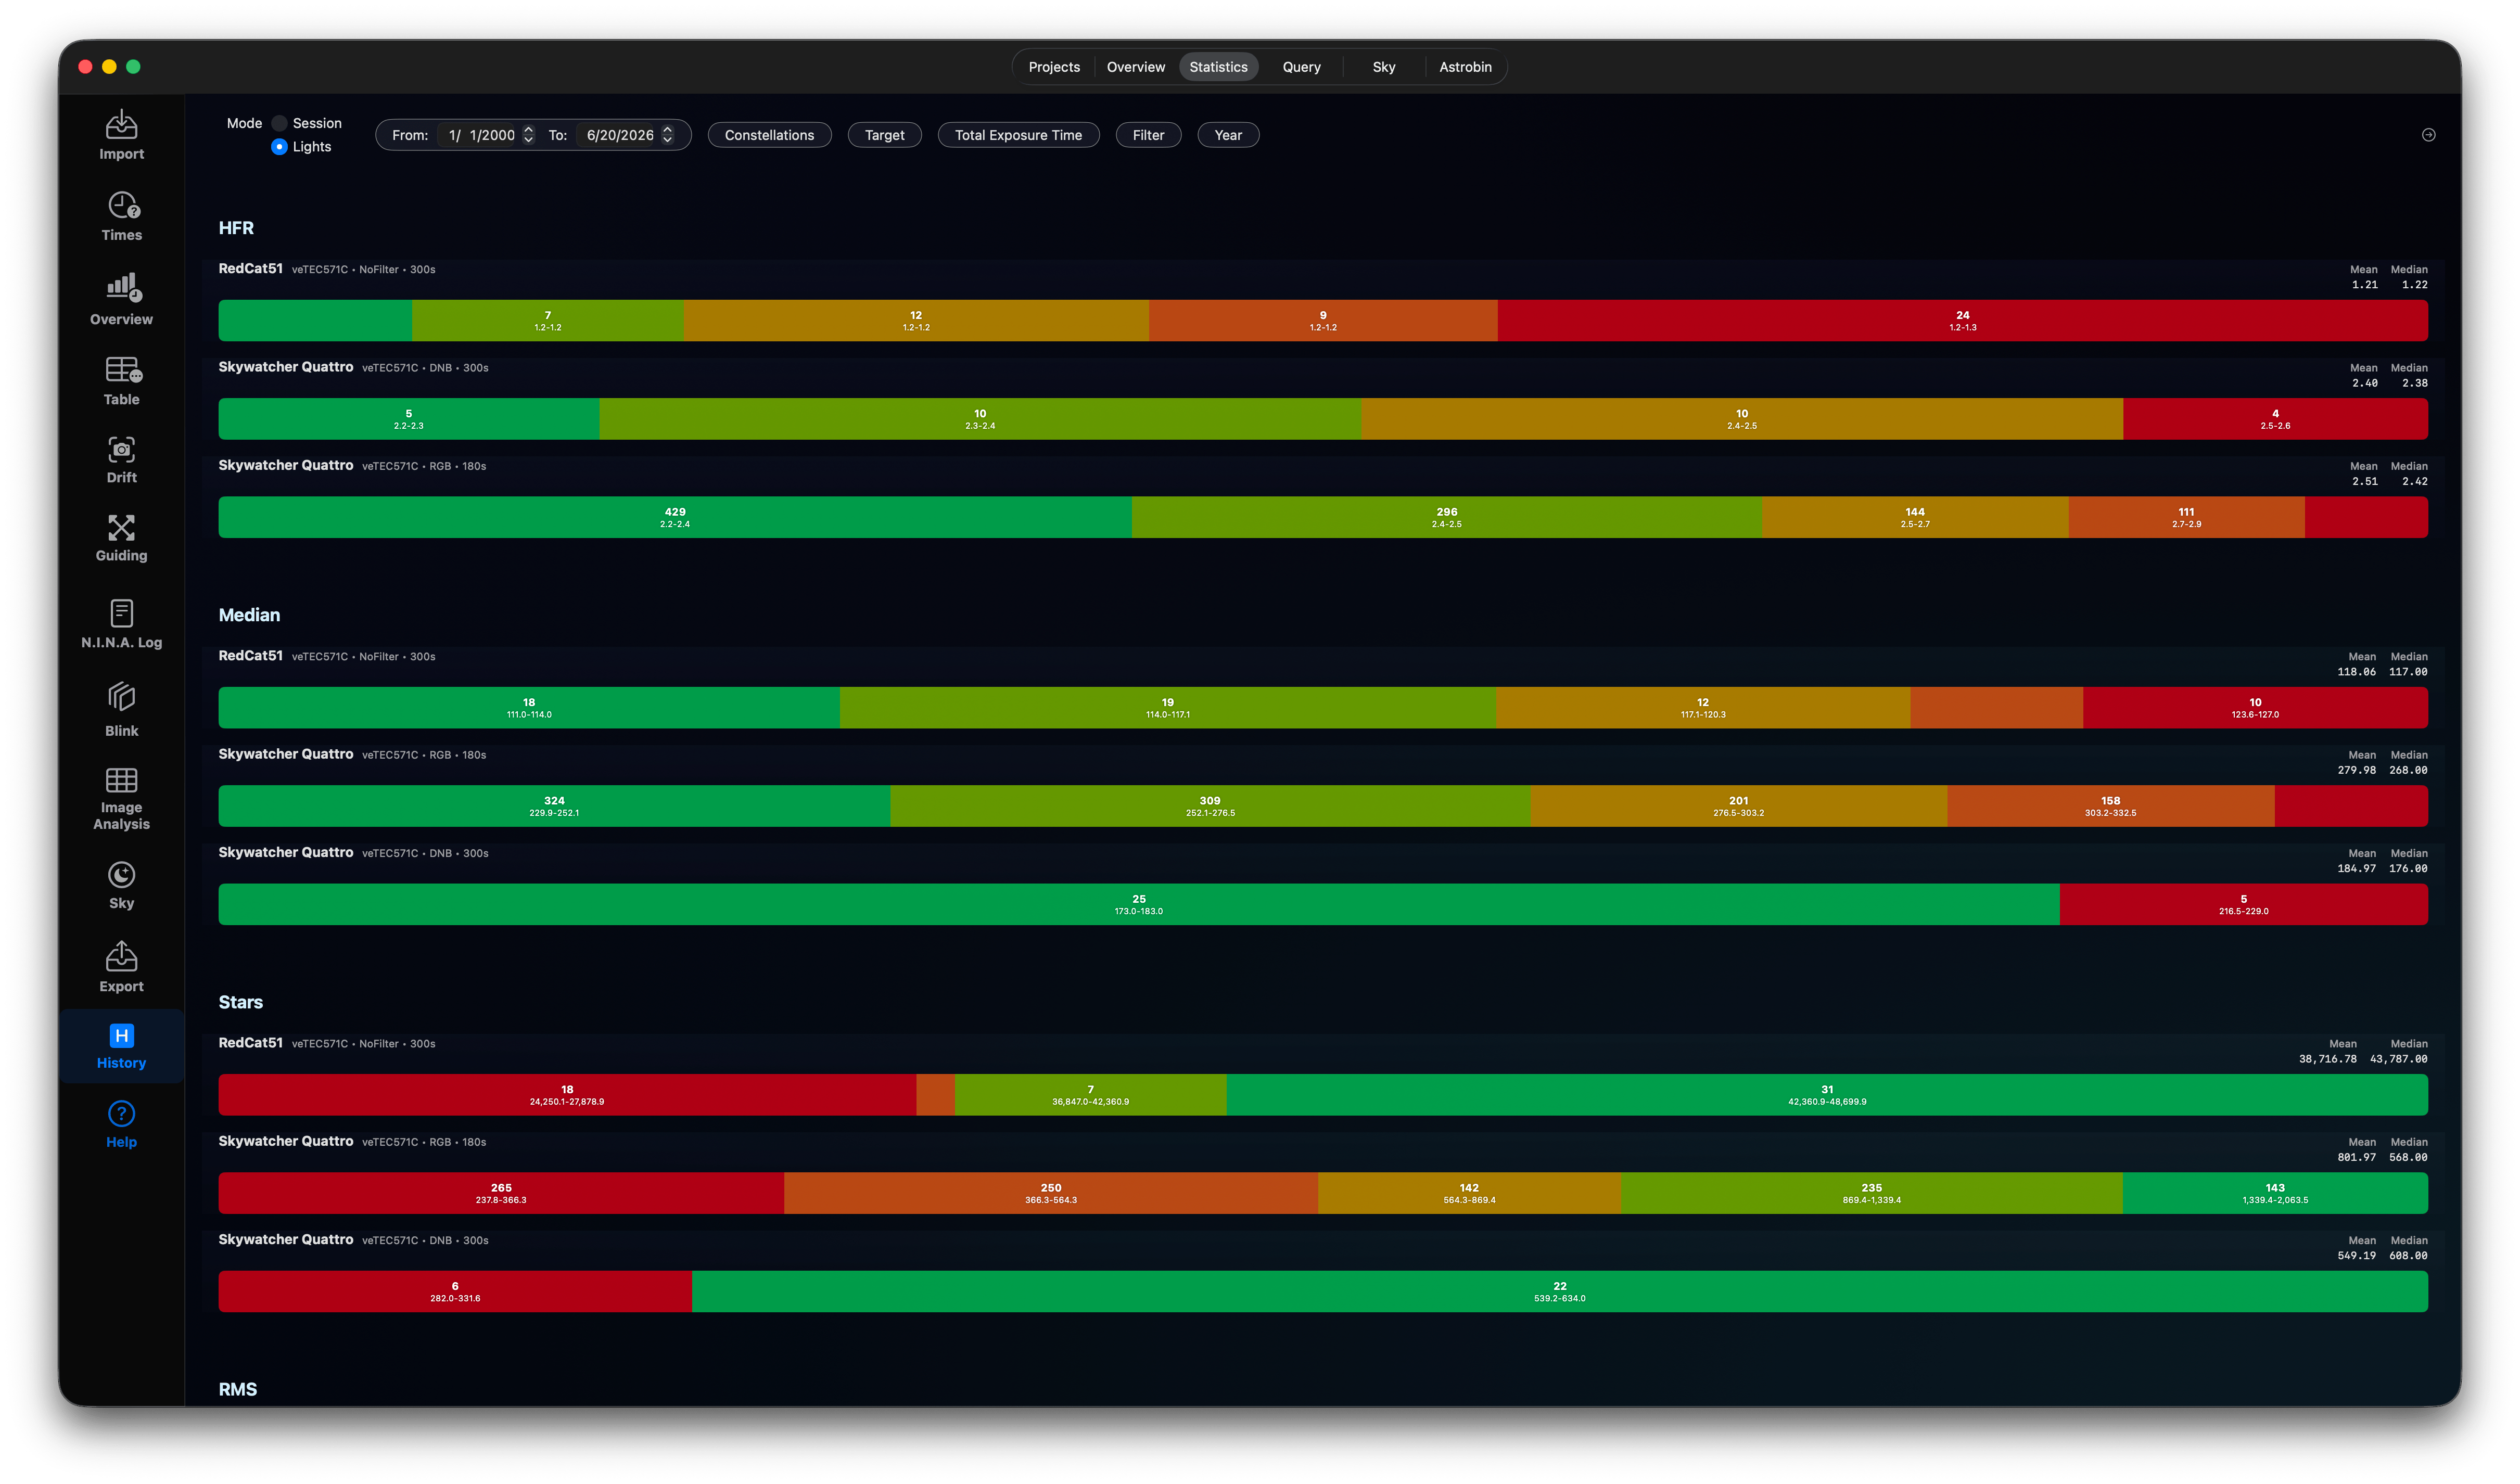Open the Year dropdown
This screenshot has height=1484, width=2520.
coord(1228,135)
